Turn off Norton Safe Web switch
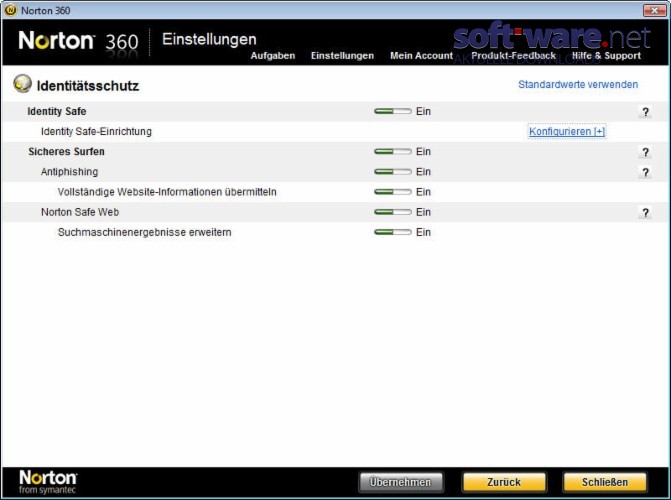The width and height of the screenshot is (671, 500). 392,212
